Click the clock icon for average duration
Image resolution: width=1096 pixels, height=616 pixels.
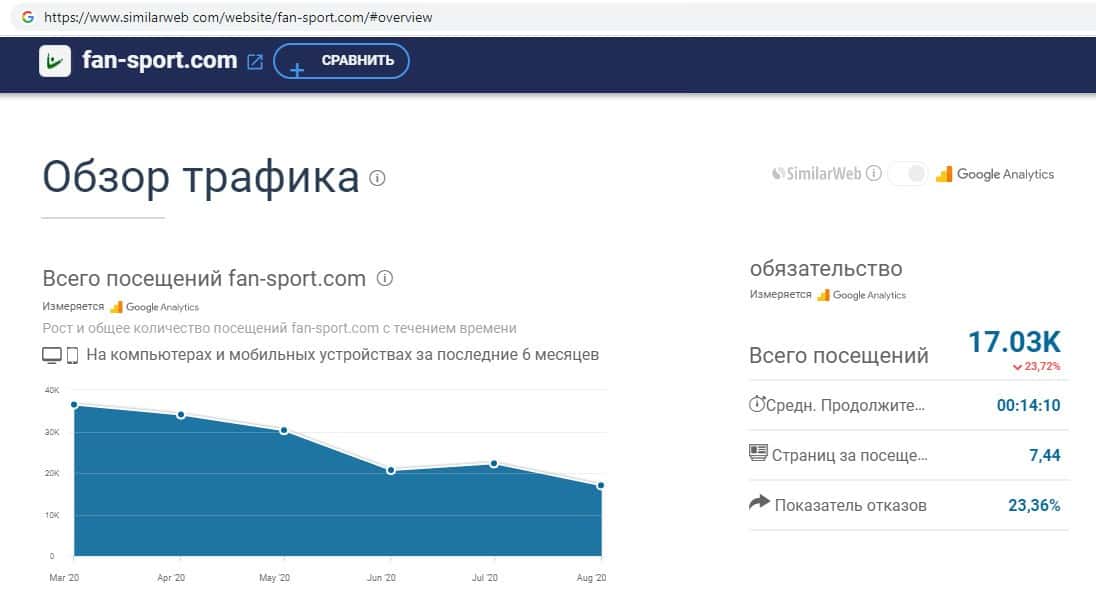757,403
